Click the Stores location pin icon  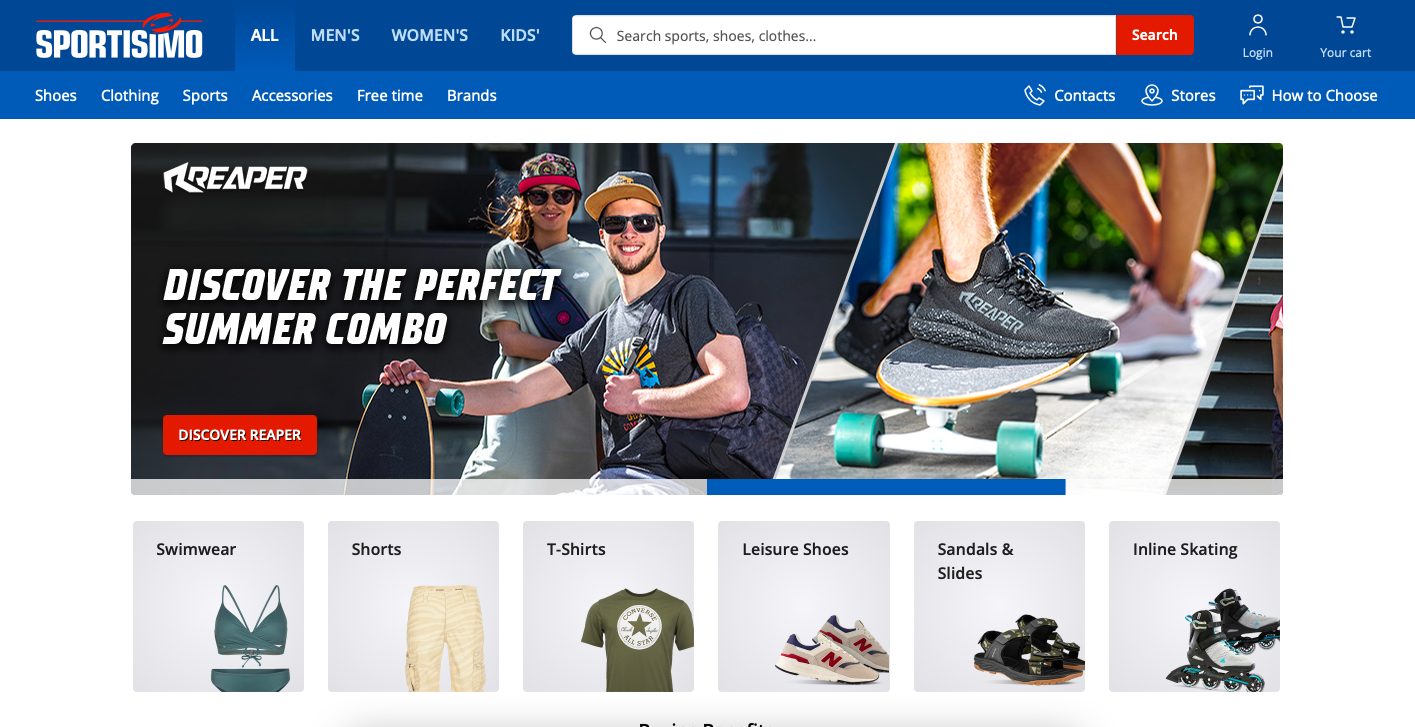tap(1152, 95)
